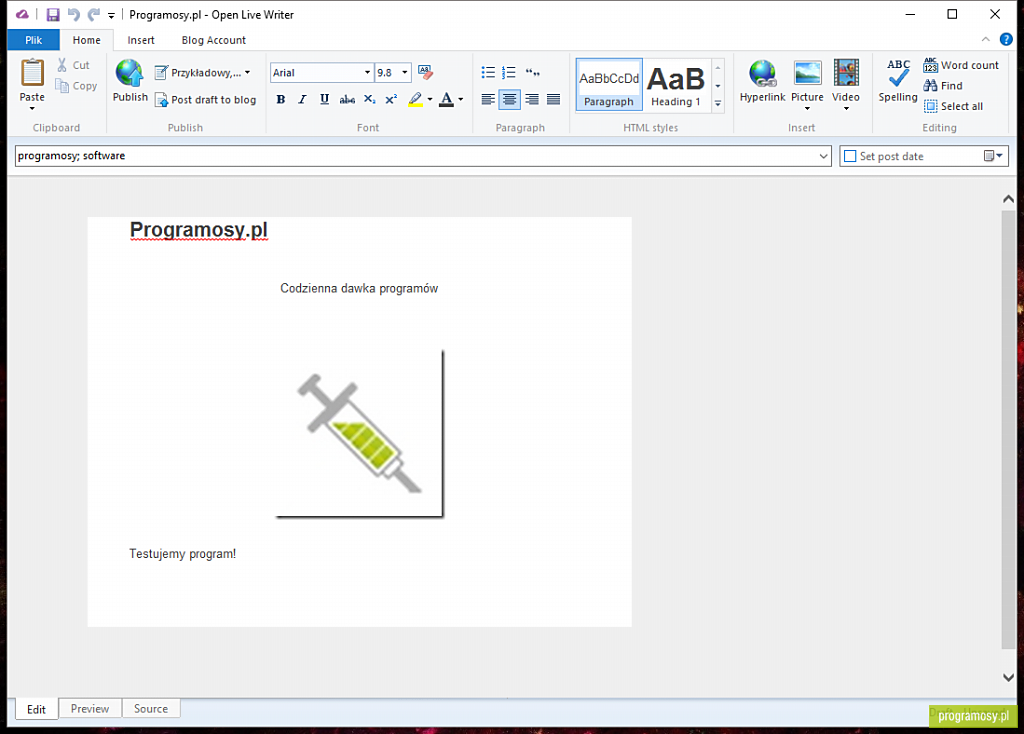Toggle Subscript formatting

[x=370, y=99]
